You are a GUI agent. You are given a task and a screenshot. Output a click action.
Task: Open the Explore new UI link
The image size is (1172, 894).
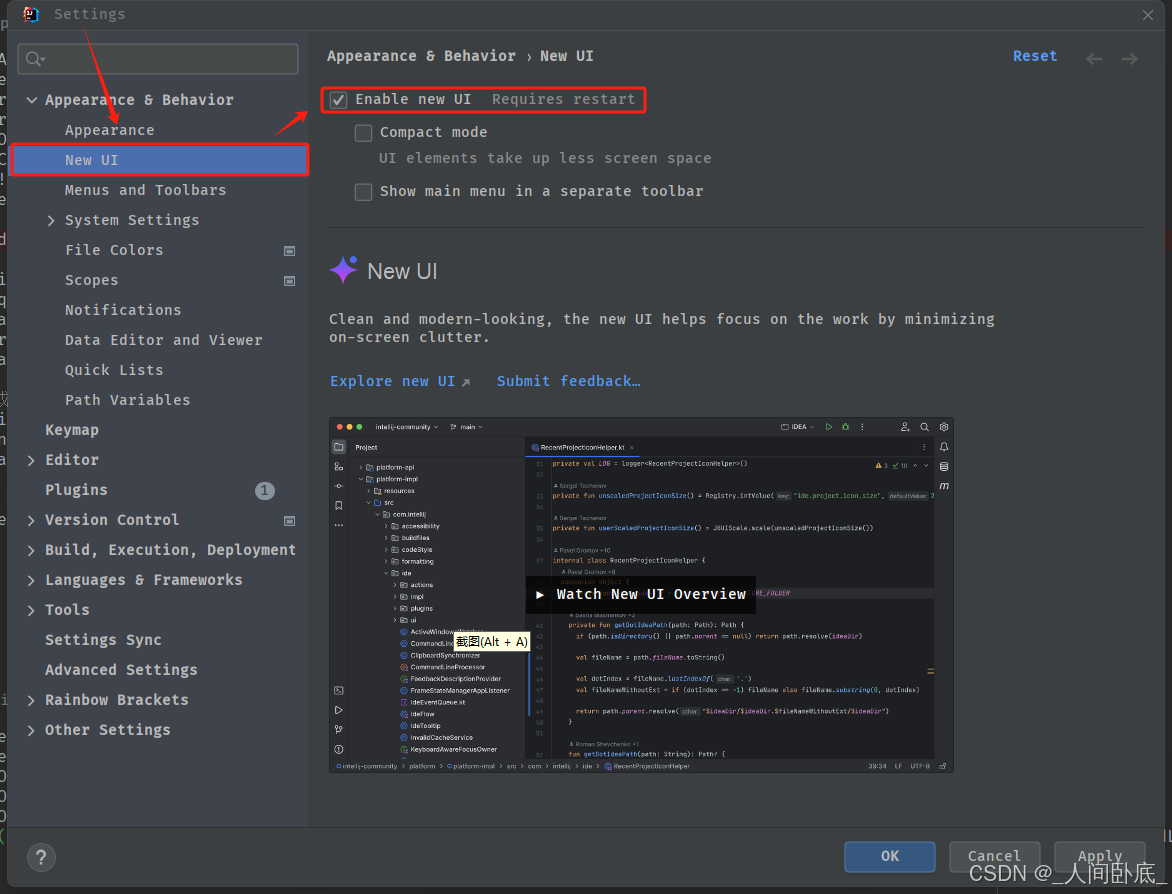click(x=392, y=381)
